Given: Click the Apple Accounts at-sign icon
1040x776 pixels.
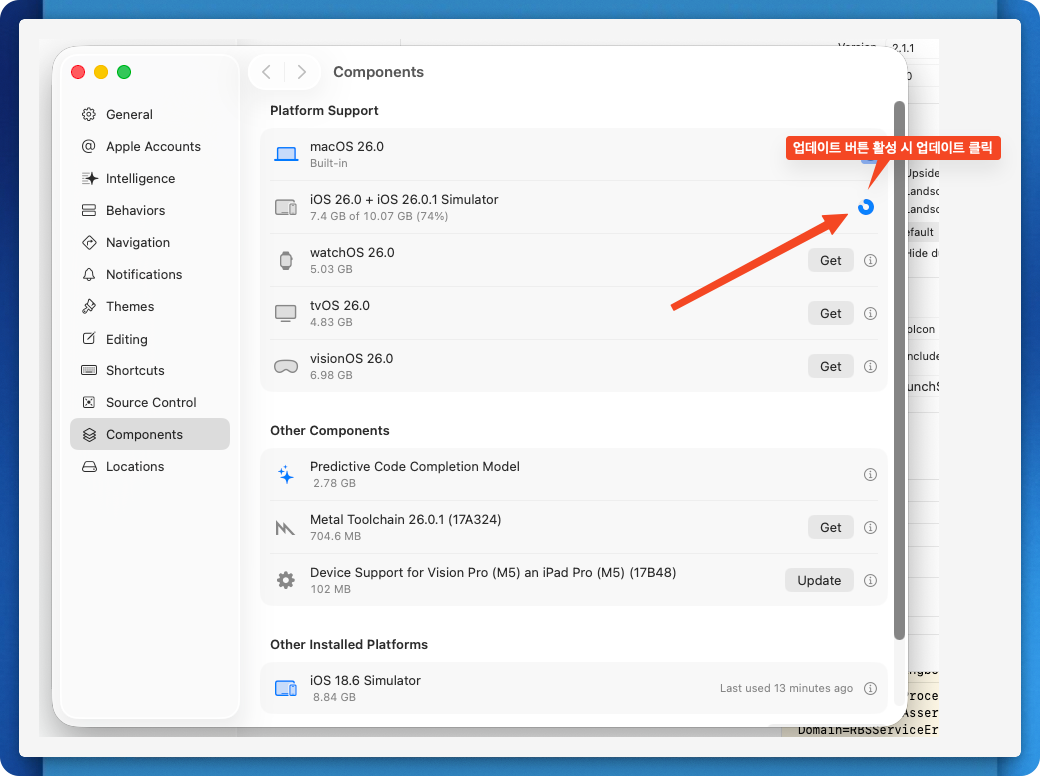Looking at the screenshot, I should coord(89,146).
